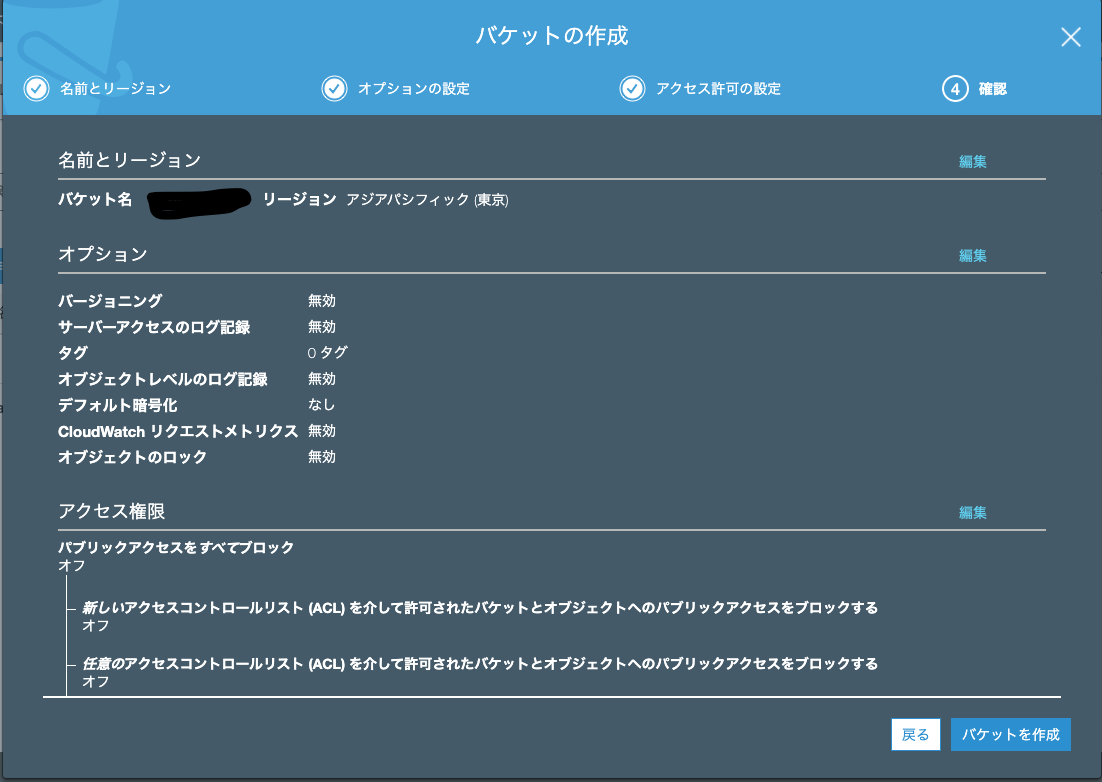
Task: Close the バケットの作成 dialog with the X
Action: tap(1071, 37)
